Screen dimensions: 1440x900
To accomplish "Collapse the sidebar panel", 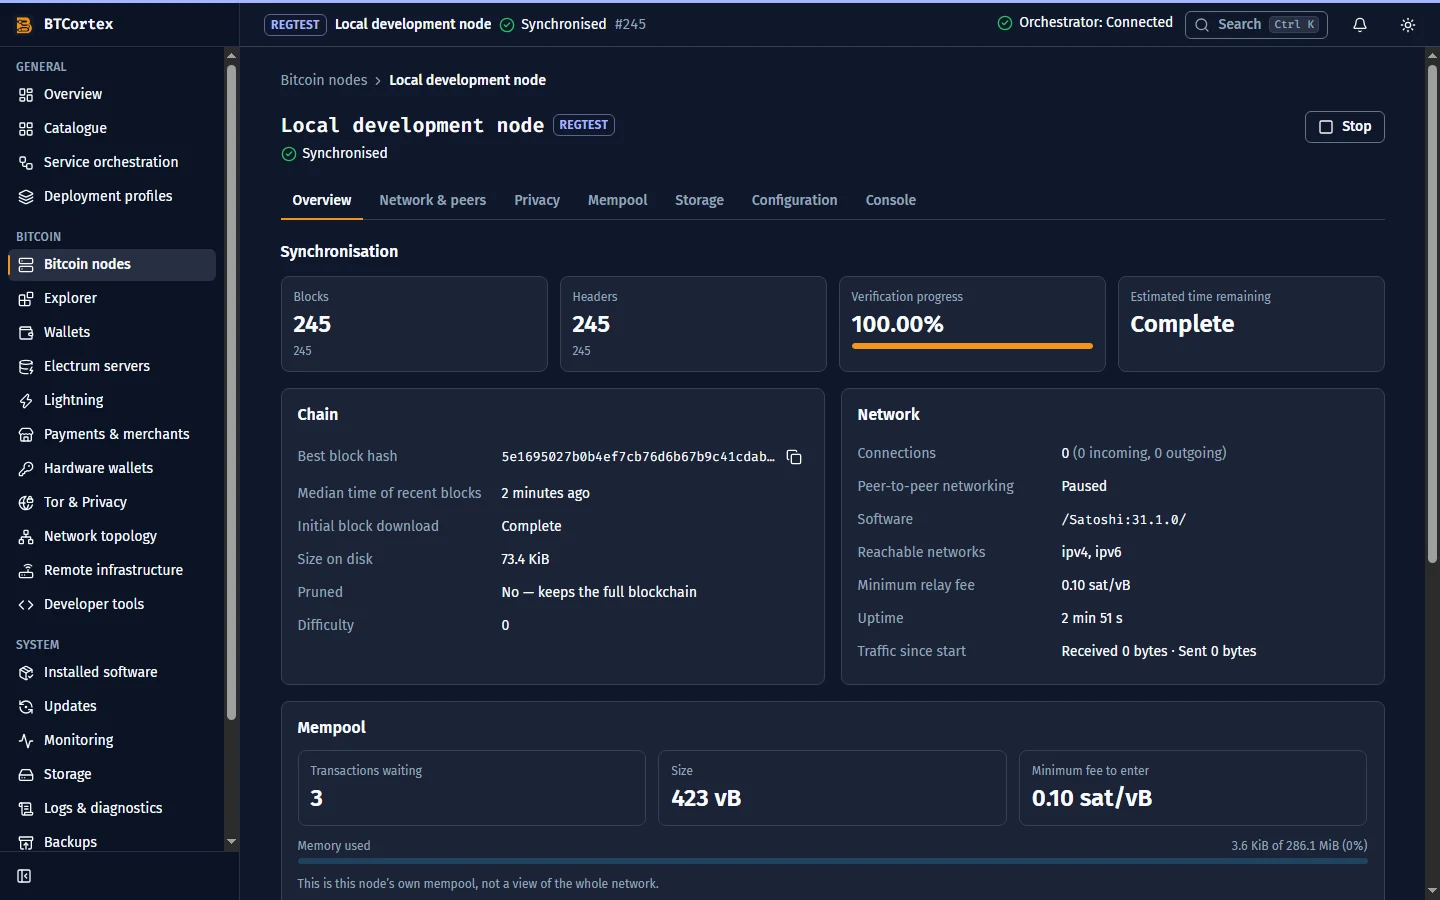I will (24, 876).
